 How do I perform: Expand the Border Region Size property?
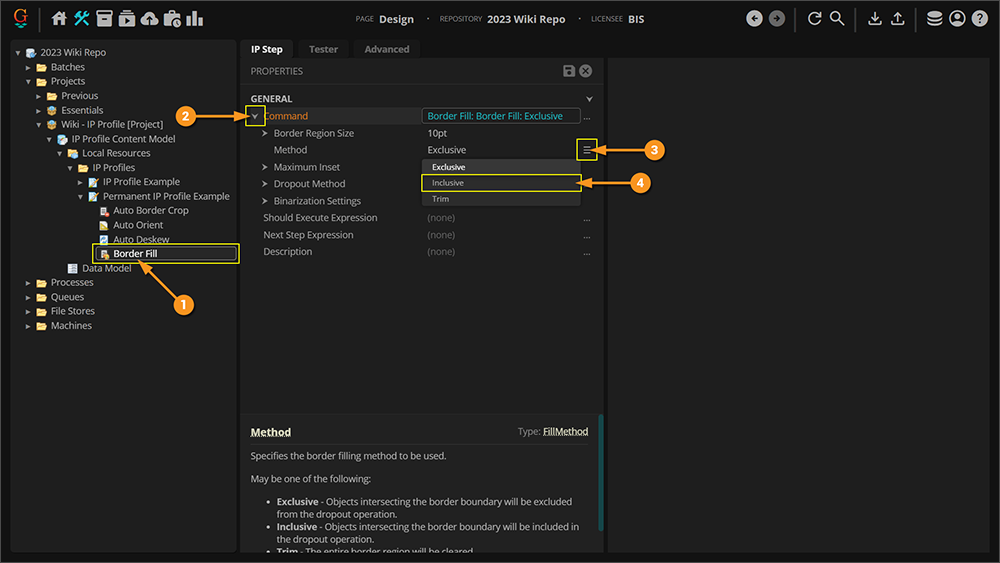click(x=265, y=134)
